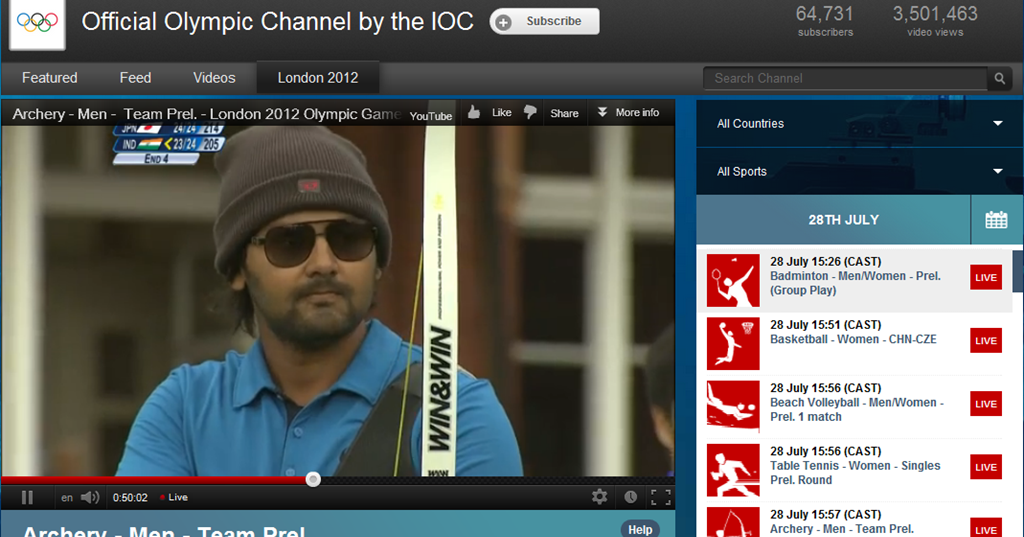
Task: Click LIVE badge for Basketball
Action: click(x=985, y=341)
